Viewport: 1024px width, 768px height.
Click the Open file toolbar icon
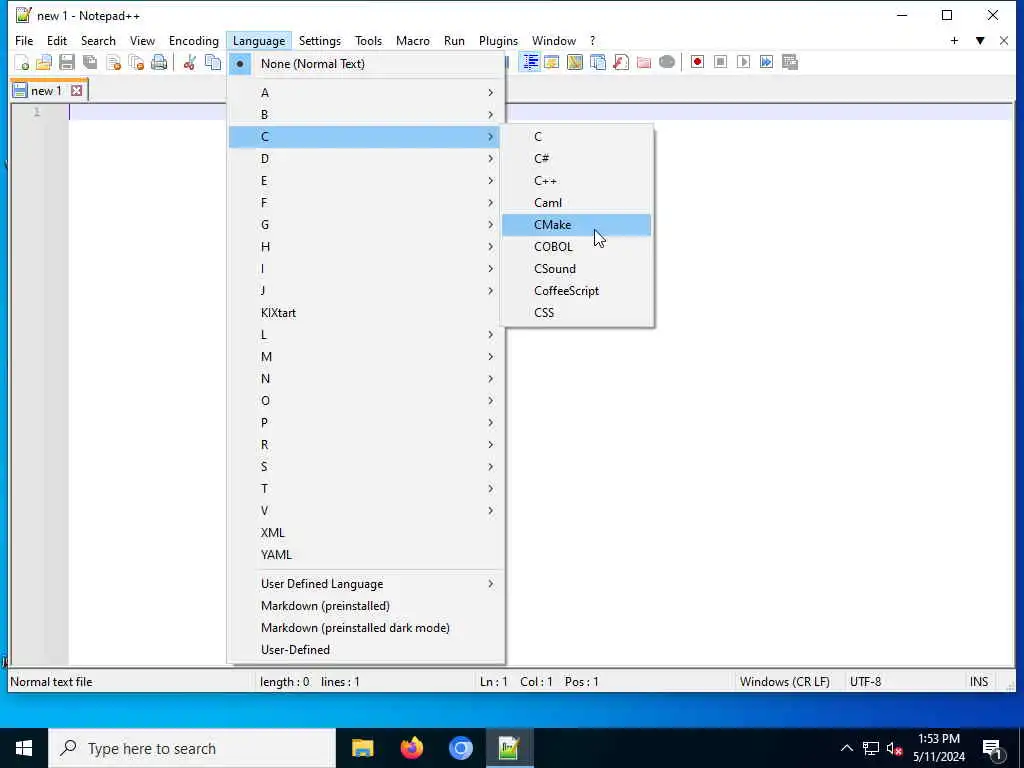(x=44, y=63)
